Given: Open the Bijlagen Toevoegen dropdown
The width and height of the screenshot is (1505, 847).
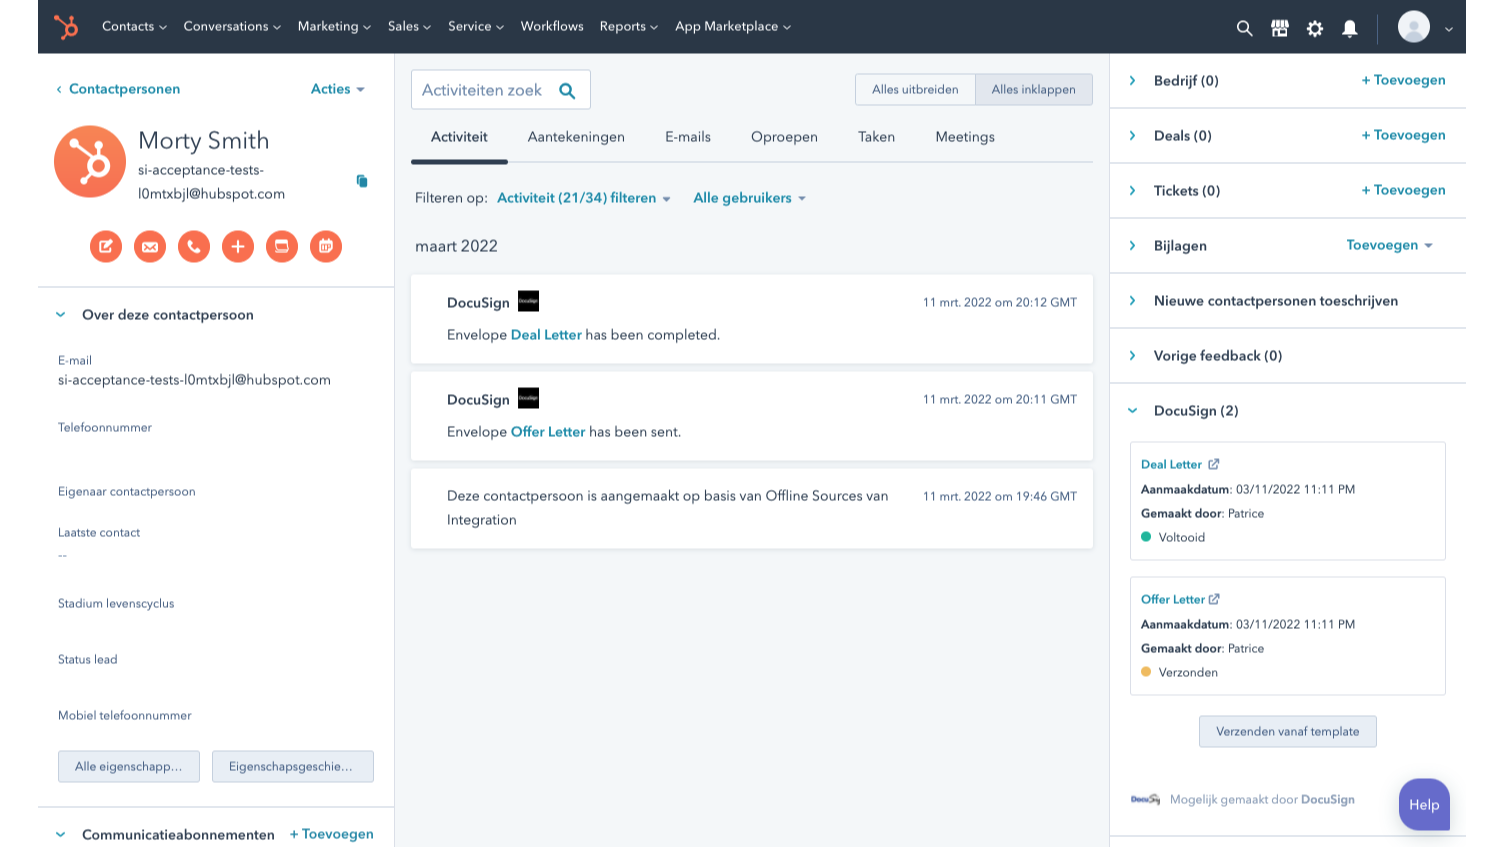Looking at the screenshot, I should coord(1390,245).
